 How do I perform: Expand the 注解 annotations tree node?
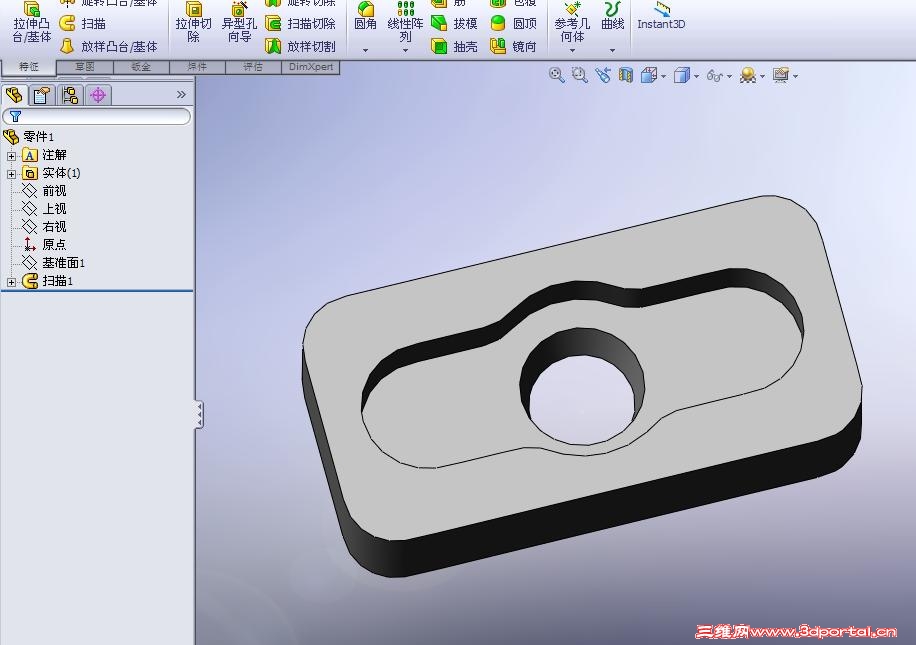pyautogui.click(x=11, y=156)
